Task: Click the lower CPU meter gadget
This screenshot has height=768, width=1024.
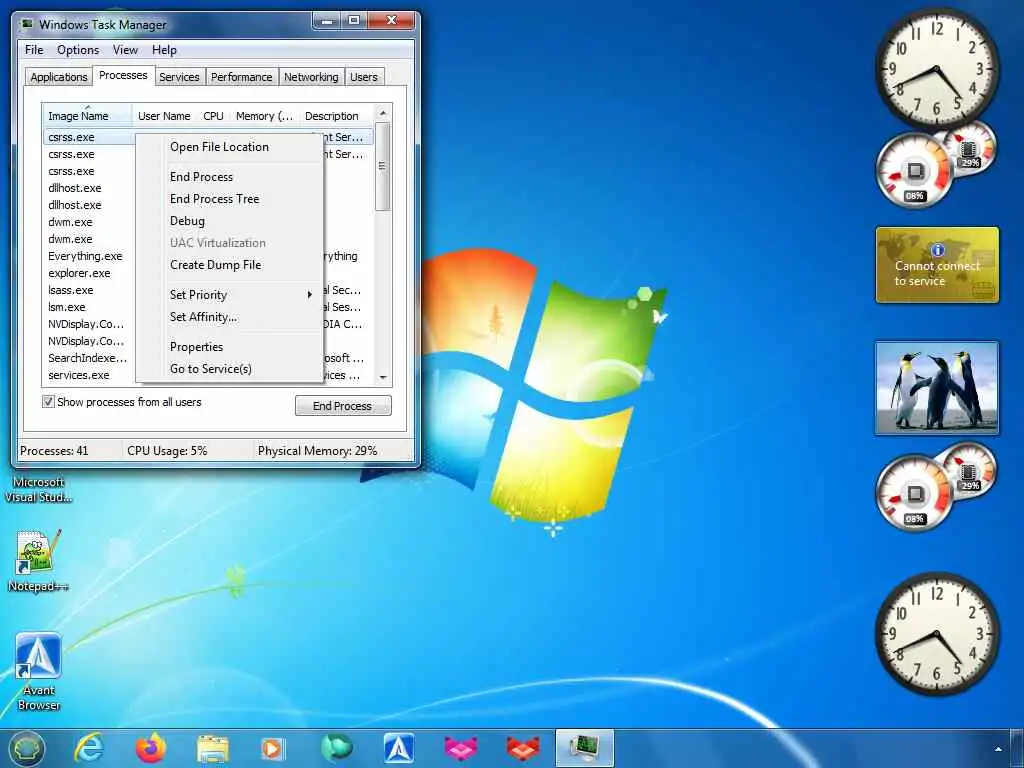Action: (914, 492)
